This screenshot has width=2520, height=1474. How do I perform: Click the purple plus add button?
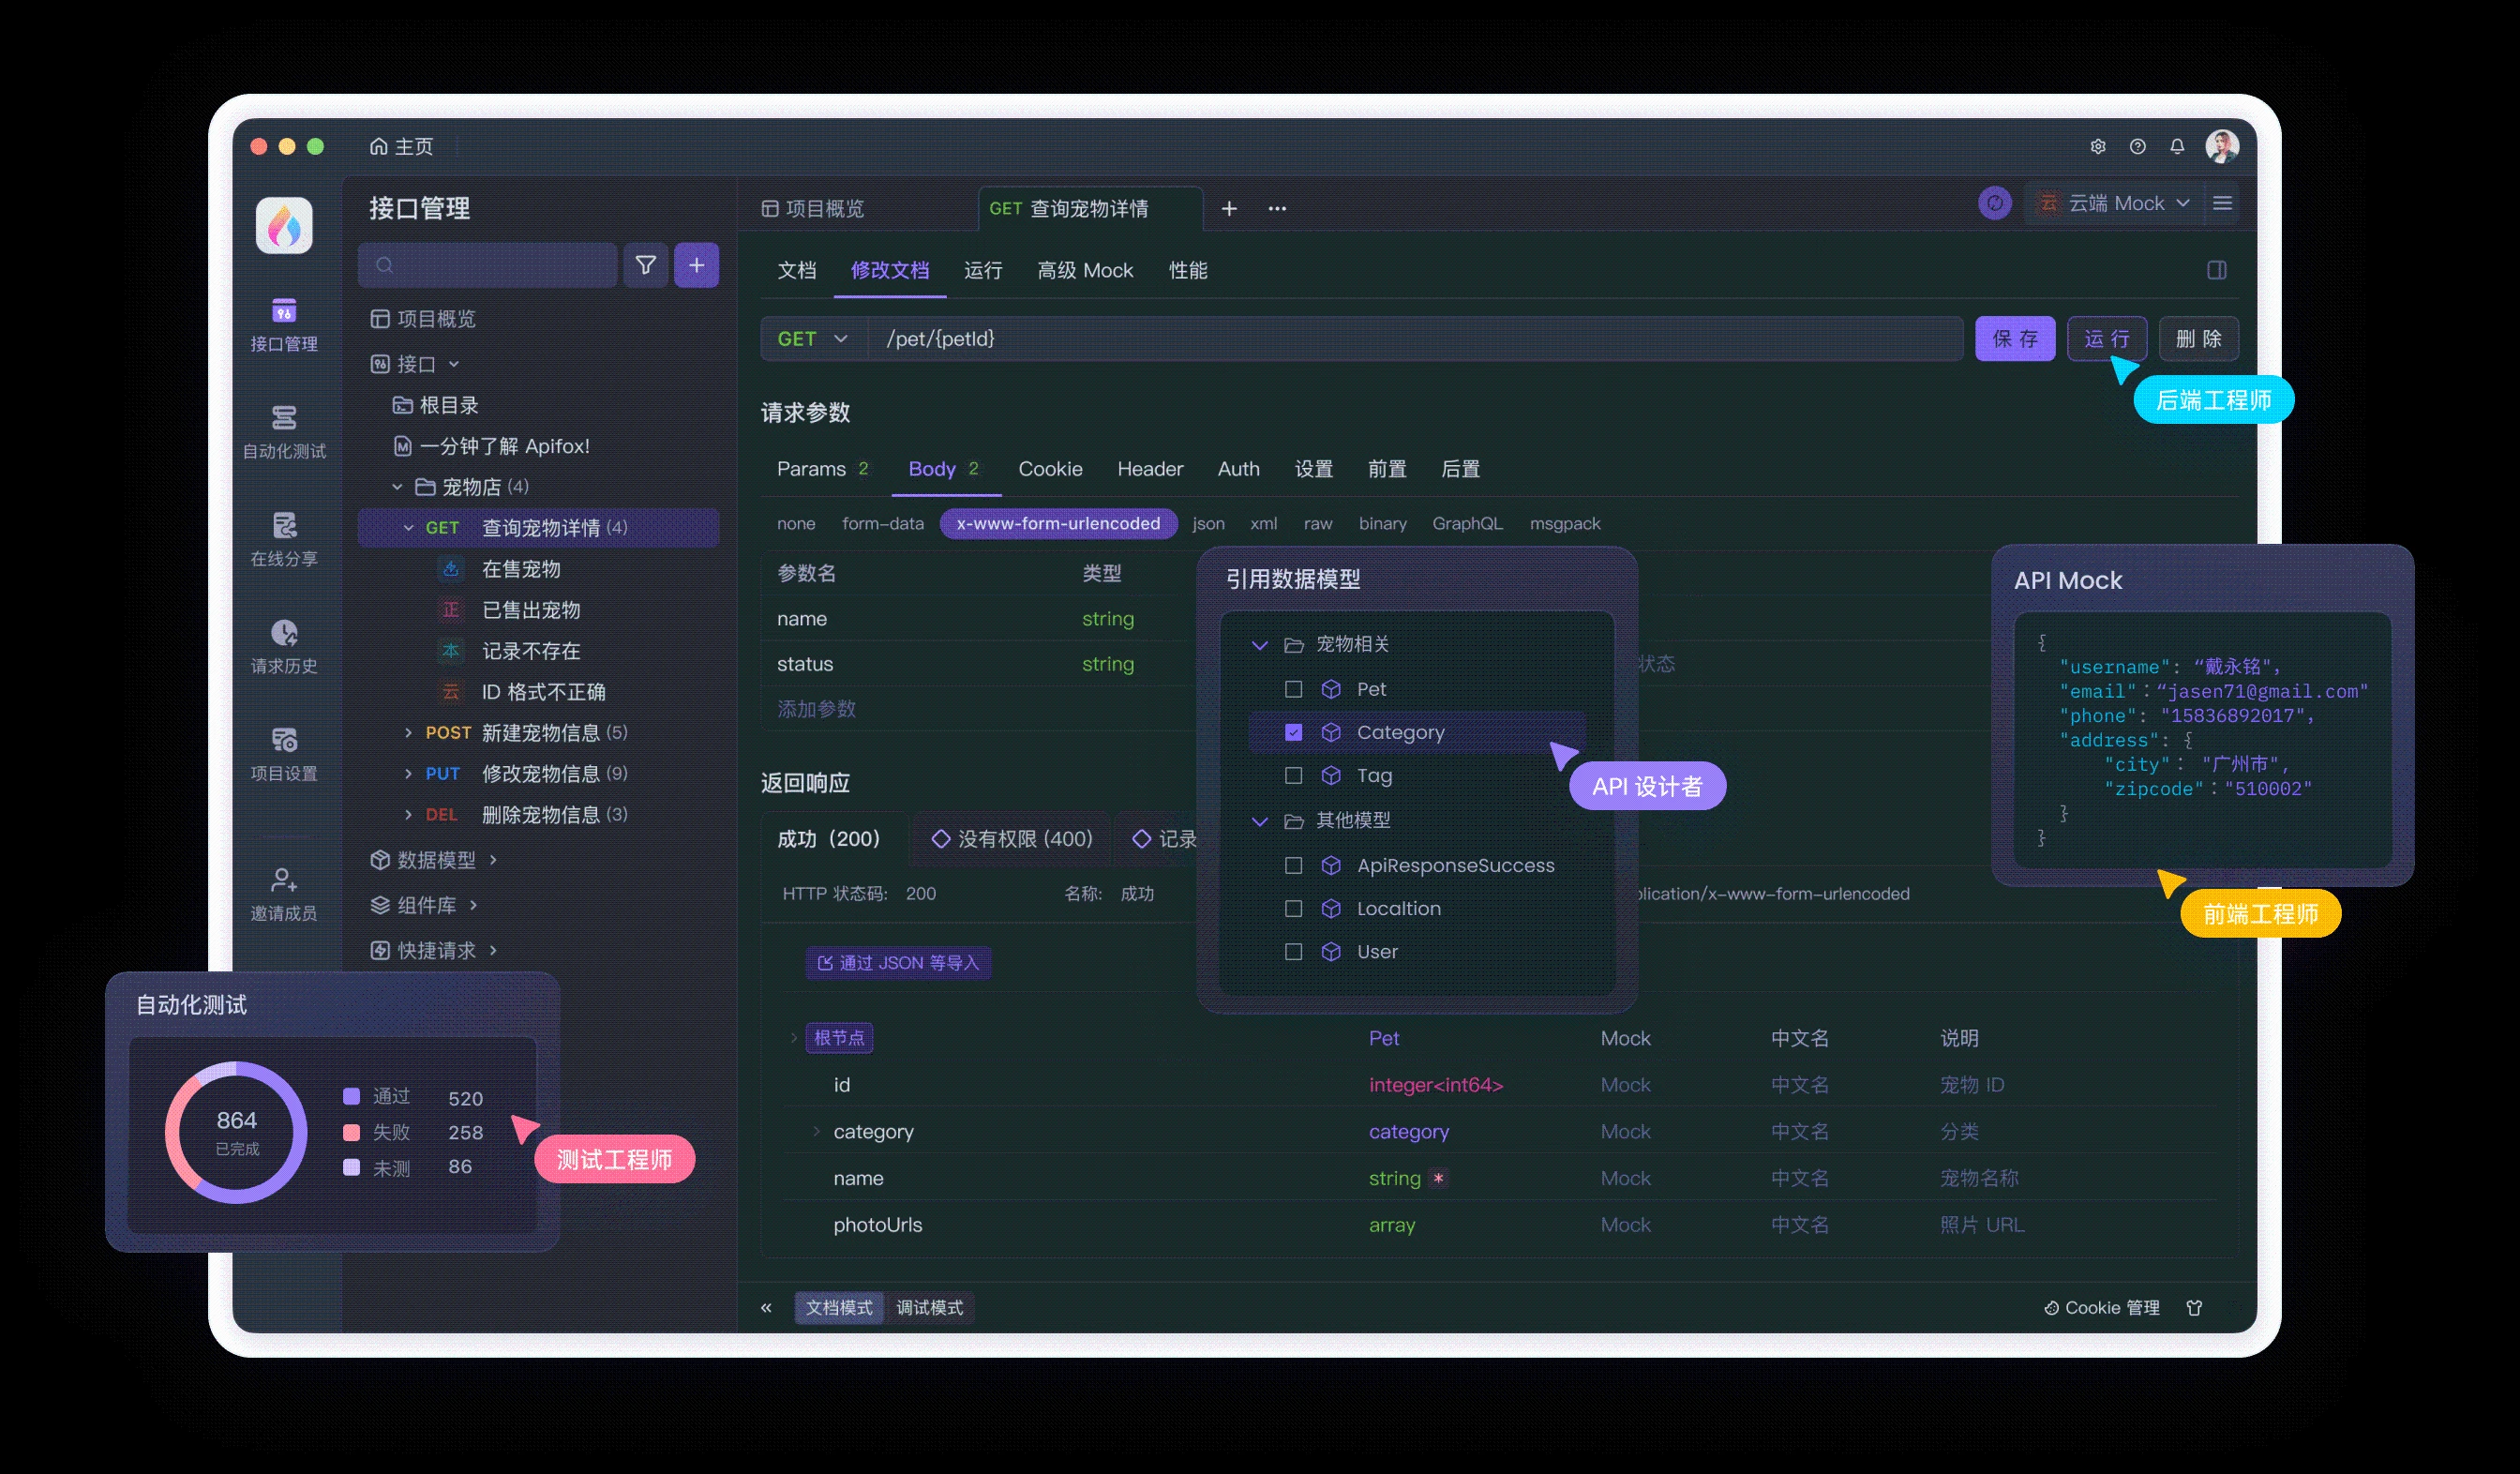tap(697, 265)
